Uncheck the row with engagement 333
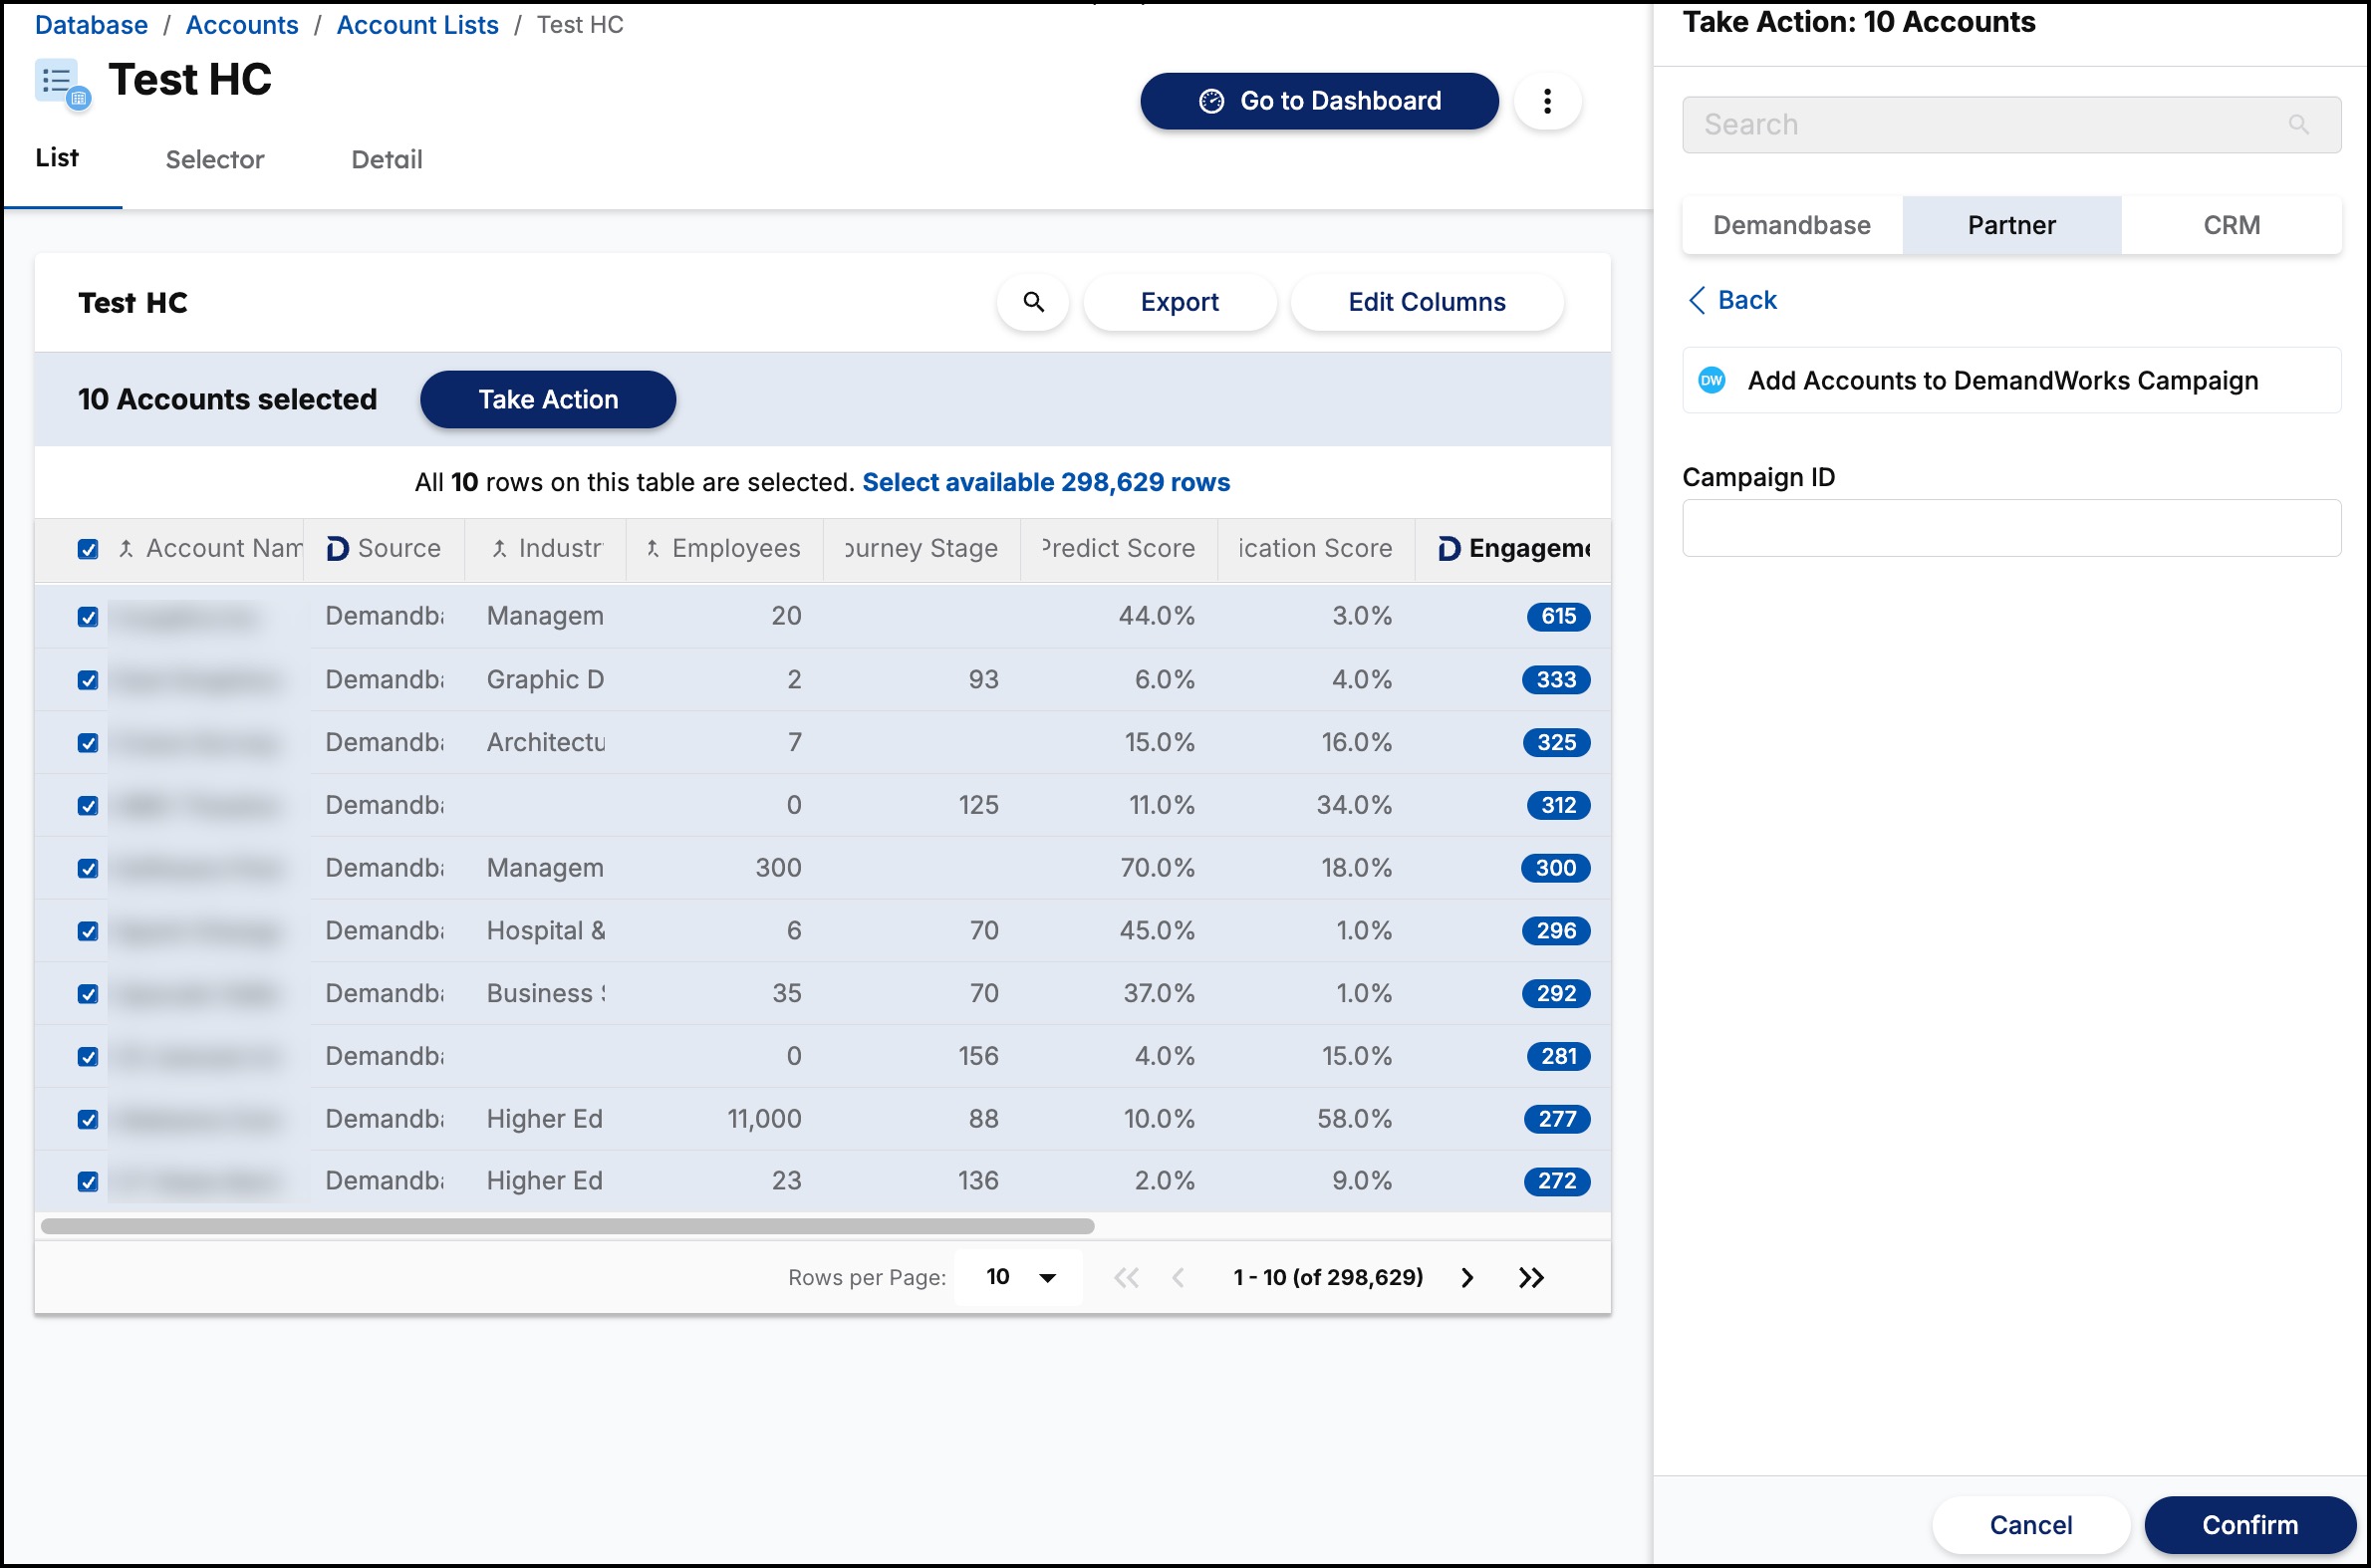Viewport: 2371px width, 1568px height. (88, 680)
